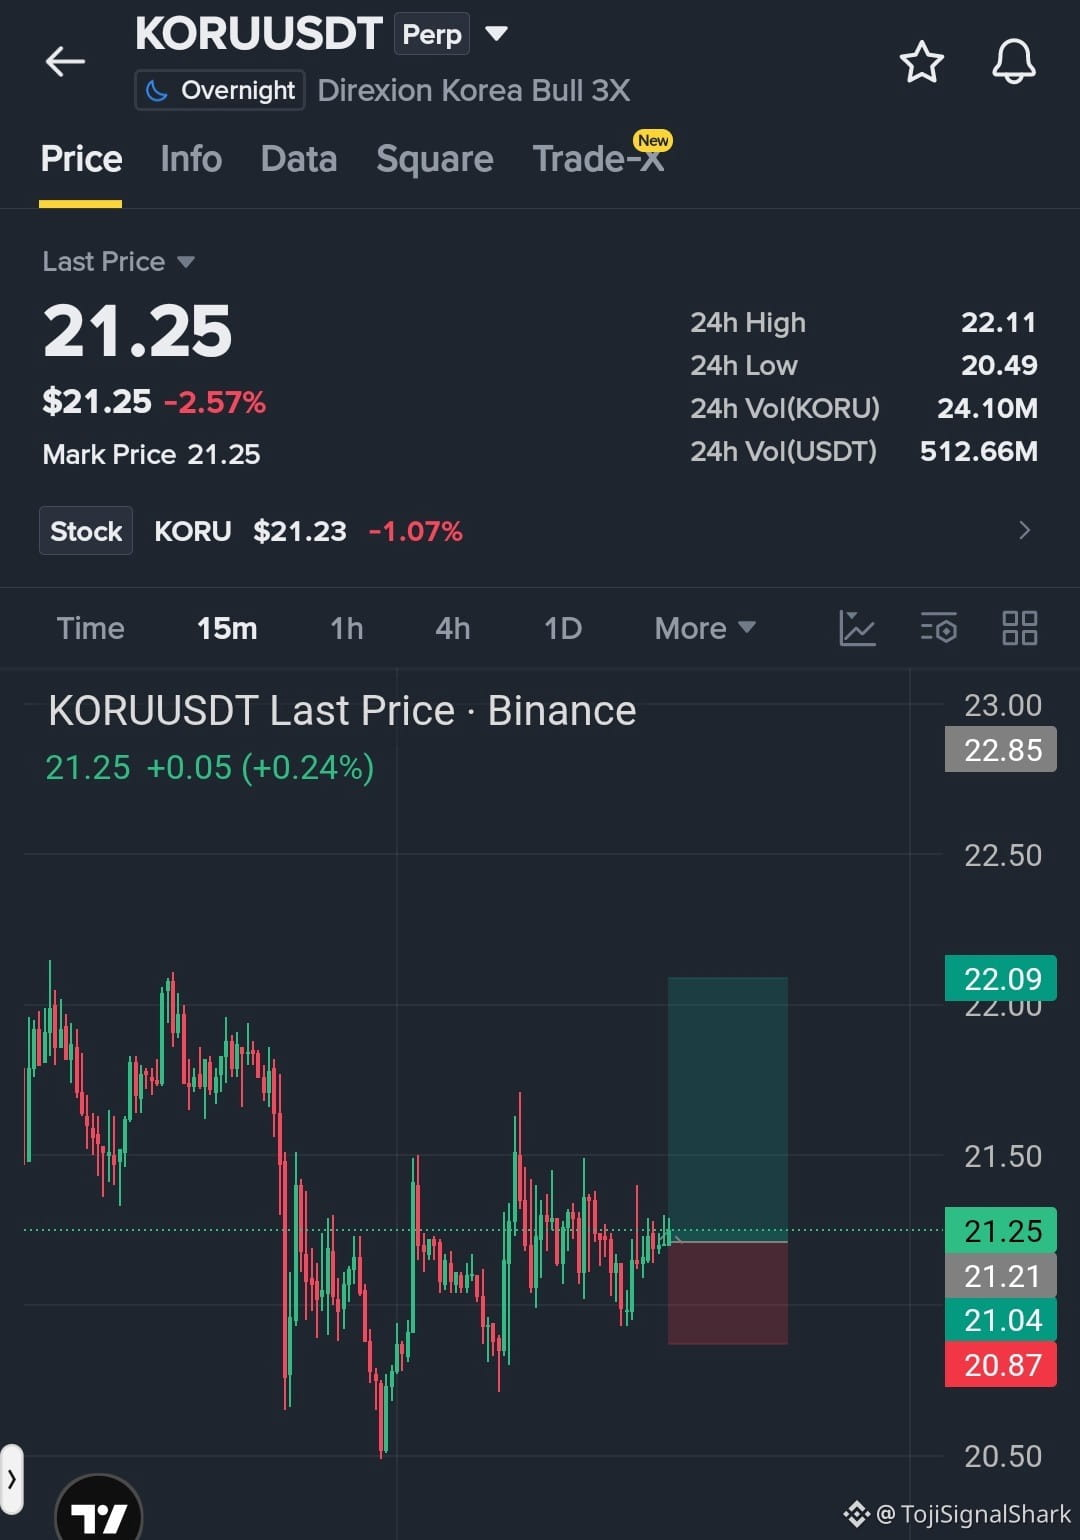
Task: Click the 21.21 grey price label
Action: (1001, 1276)
